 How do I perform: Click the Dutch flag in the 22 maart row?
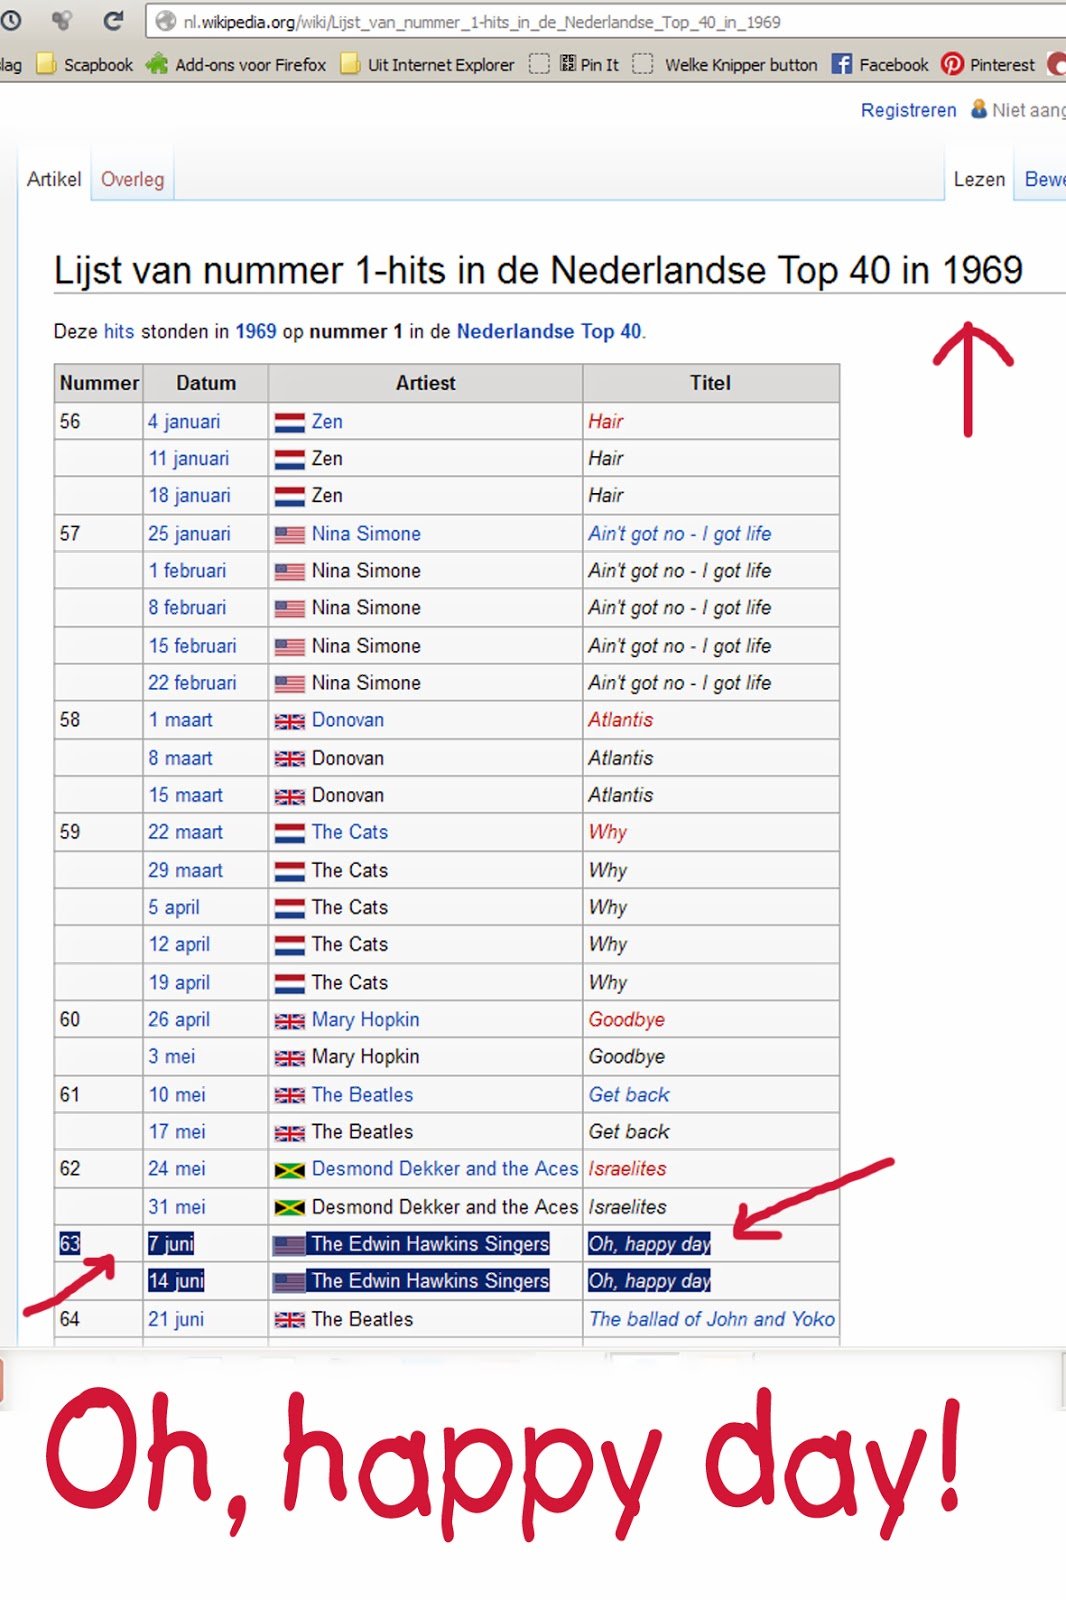pyautogui.click(x=289, y=833)
